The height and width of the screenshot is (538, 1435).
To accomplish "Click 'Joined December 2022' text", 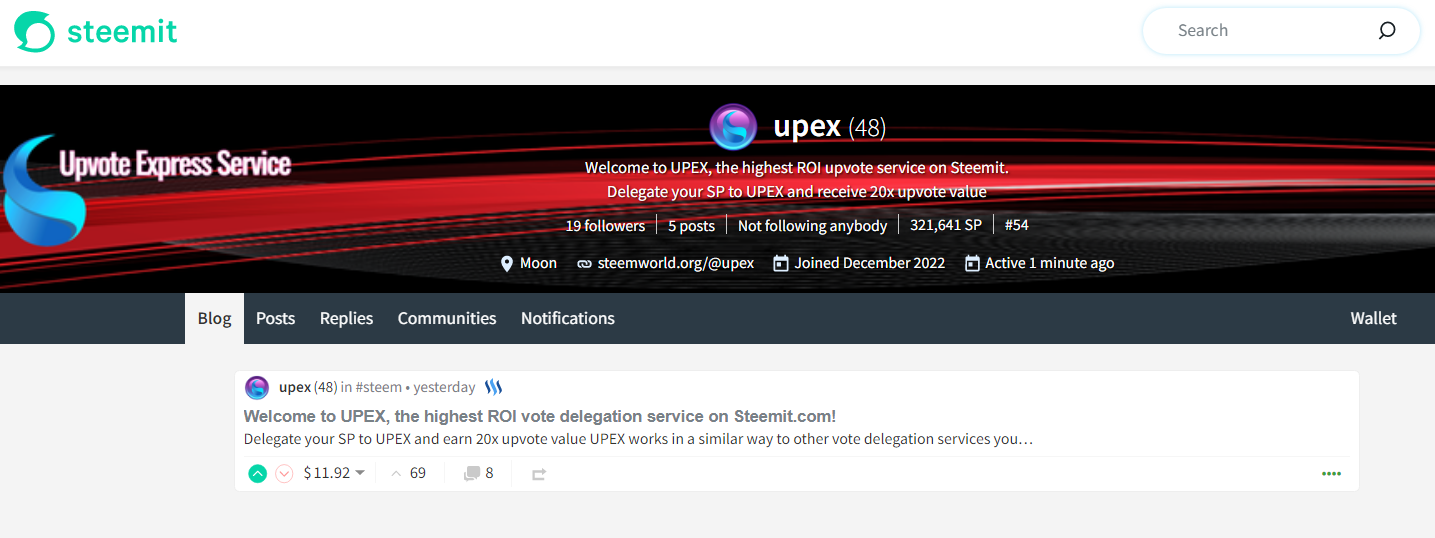I will click(x=869, y=263).
